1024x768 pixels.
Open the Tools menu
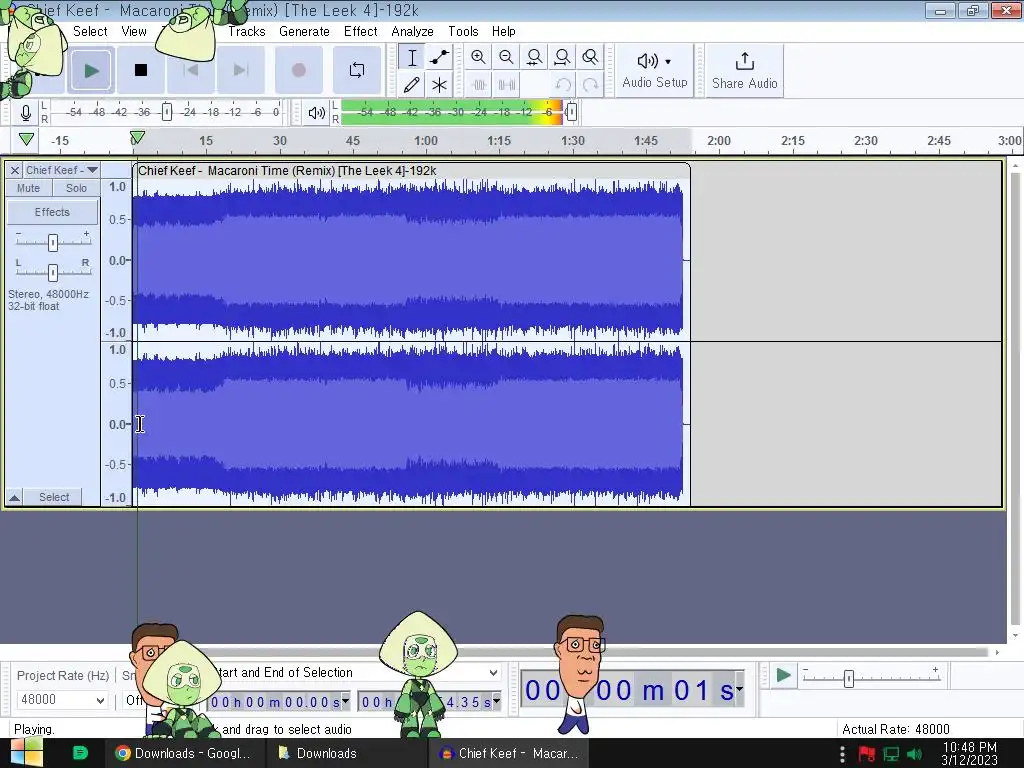tap(463, 31)
